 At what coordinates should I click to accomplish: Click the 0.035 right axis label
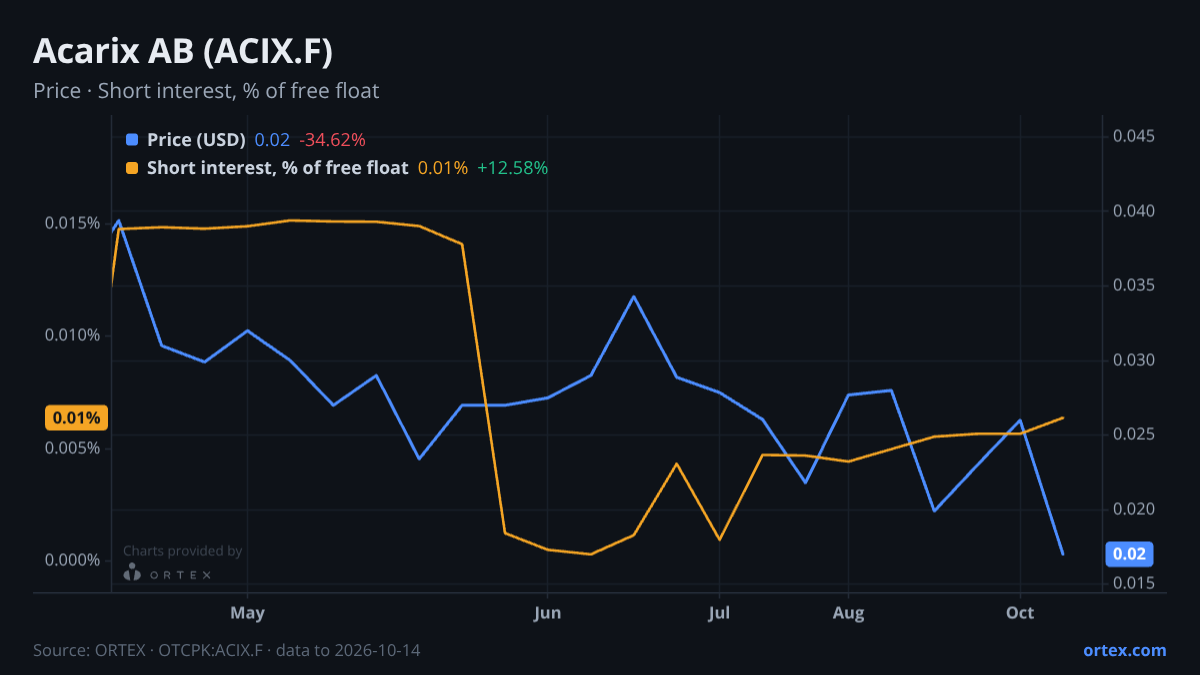tap(1134, 285)
